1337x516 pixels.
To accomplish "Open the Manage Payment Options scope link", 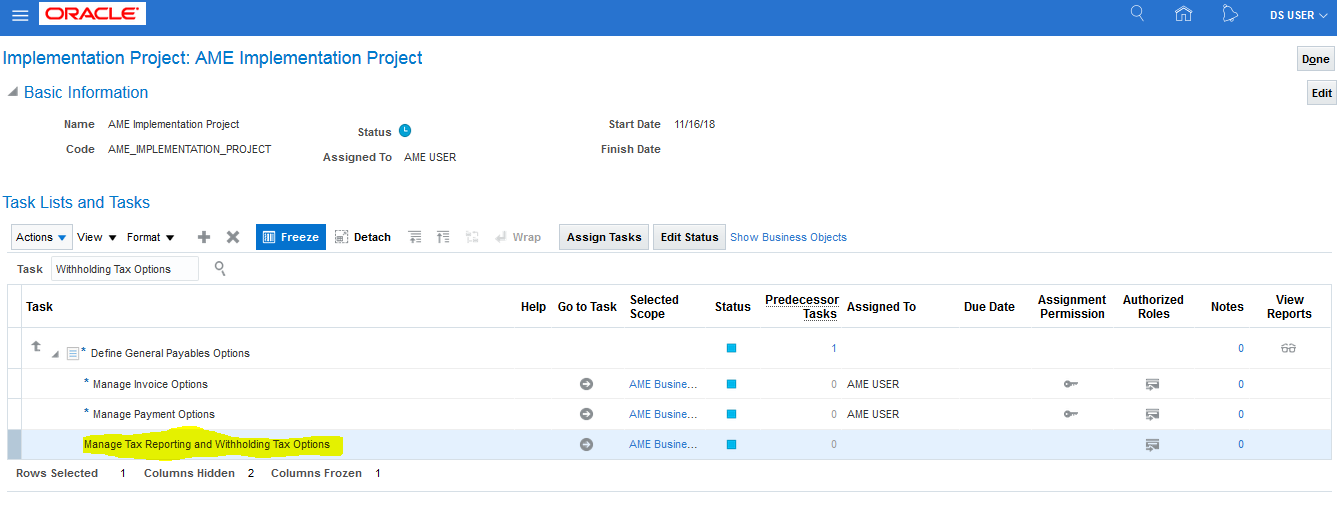I will (663, 414).
